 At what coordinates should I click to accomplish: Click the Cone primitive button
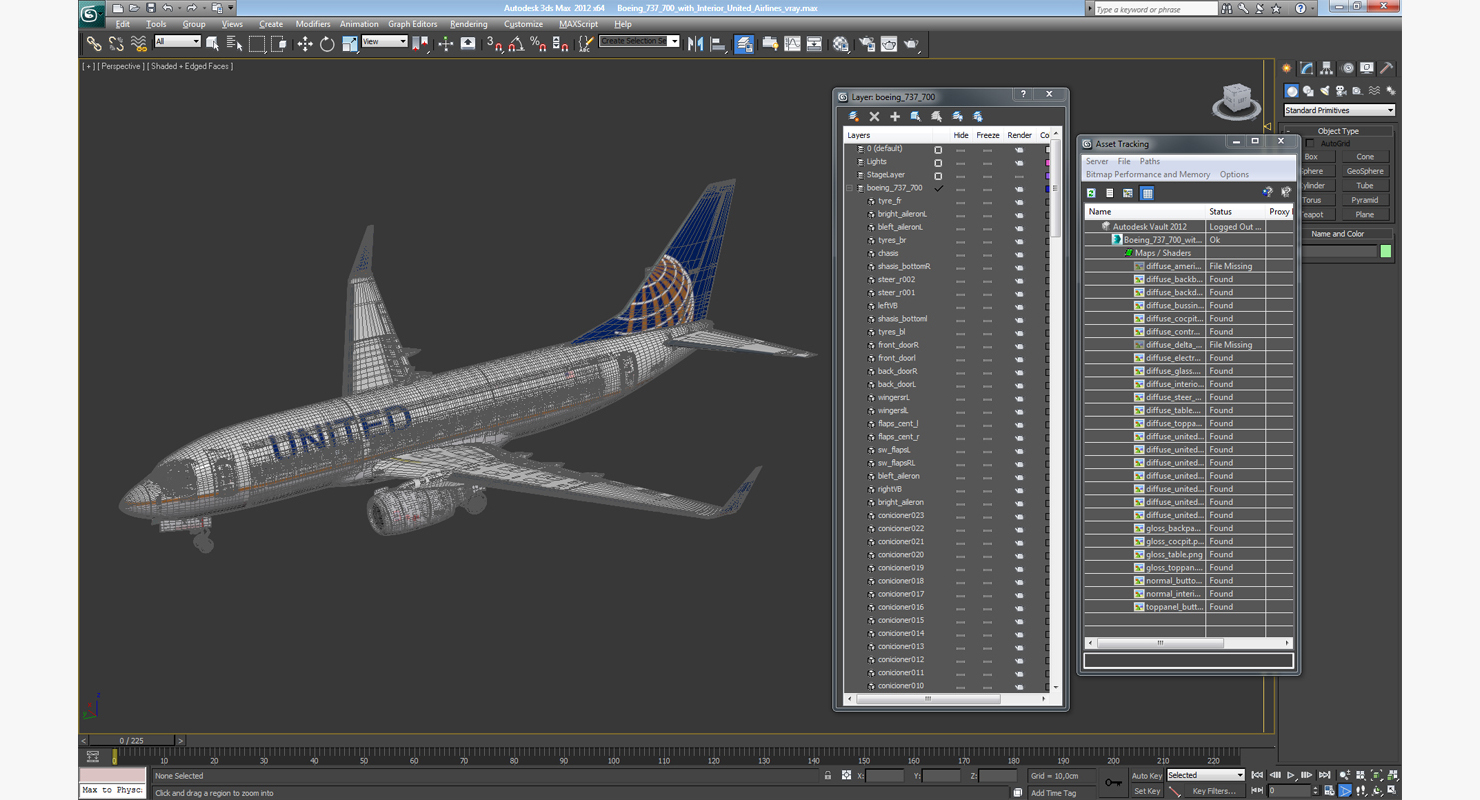click(1365, 157)
